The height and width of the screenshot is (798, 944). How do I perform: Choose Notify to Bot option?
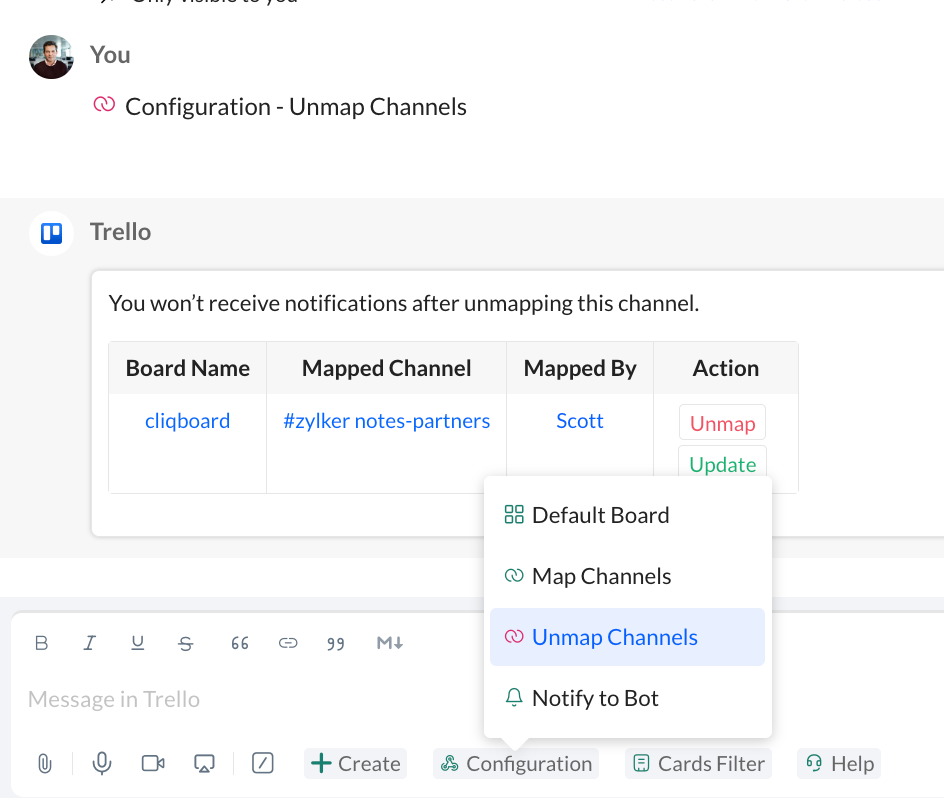627,698
